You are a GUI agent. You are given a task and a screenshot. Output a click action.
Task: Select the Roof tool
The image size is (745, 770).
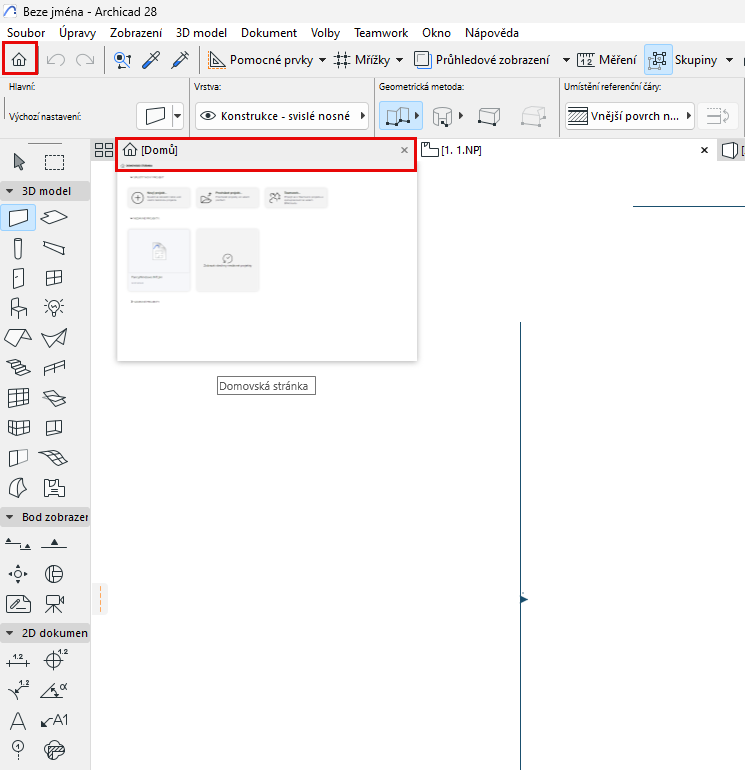[18, 338]
